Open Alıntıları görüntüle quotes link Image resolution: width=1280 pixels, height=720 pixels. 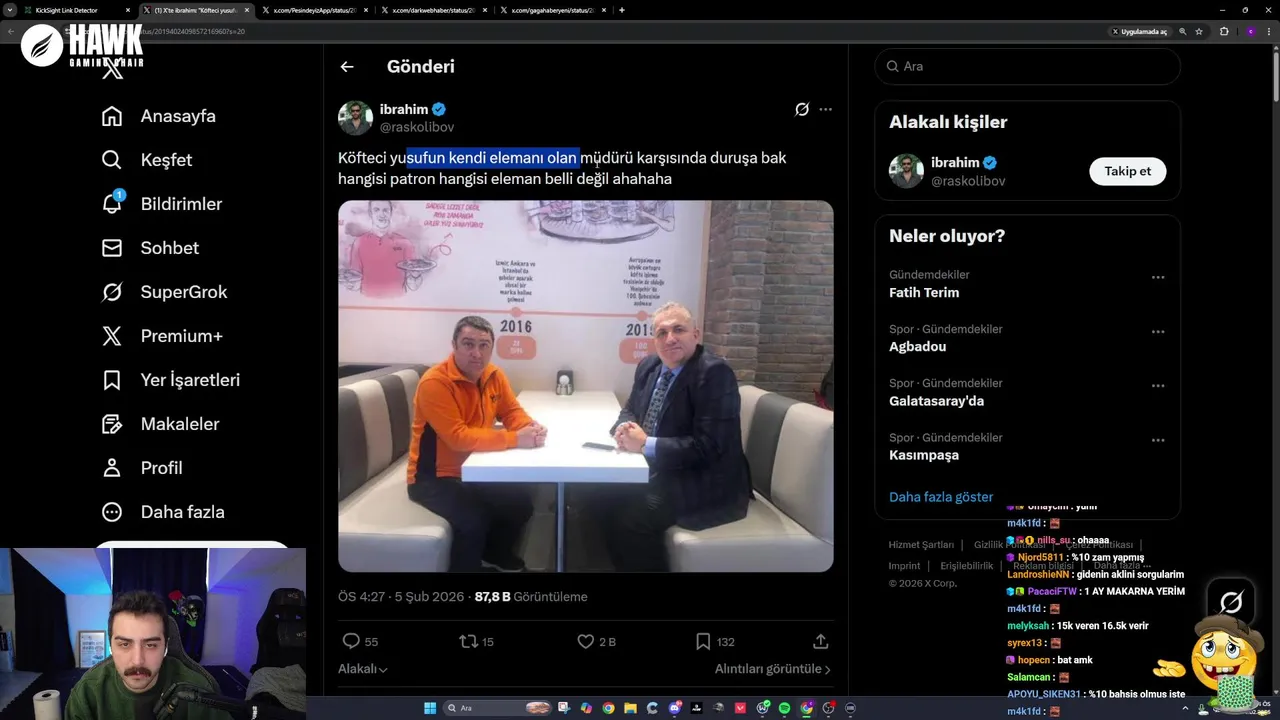[772, 669]
